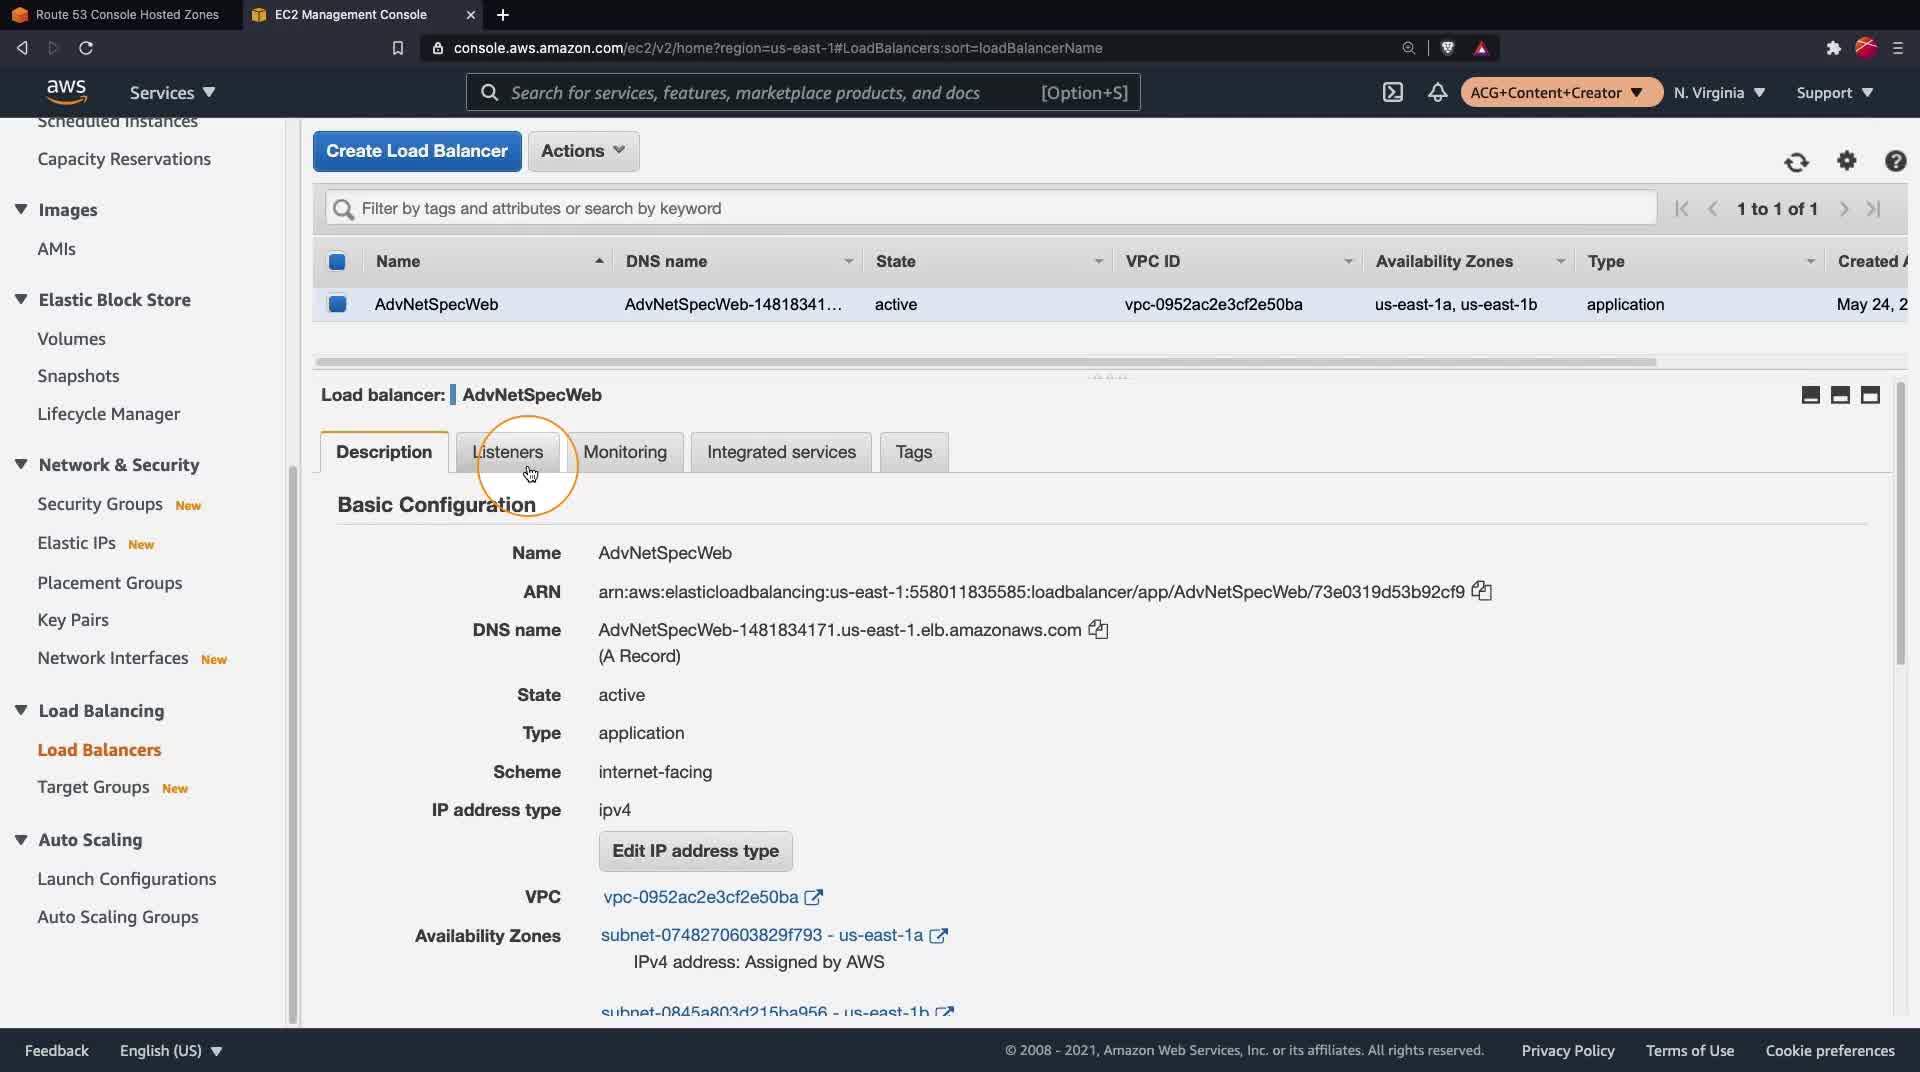This screenshot has height=1072, width=1920.
Task: Go to first page of results
Action: (1681, 208)
